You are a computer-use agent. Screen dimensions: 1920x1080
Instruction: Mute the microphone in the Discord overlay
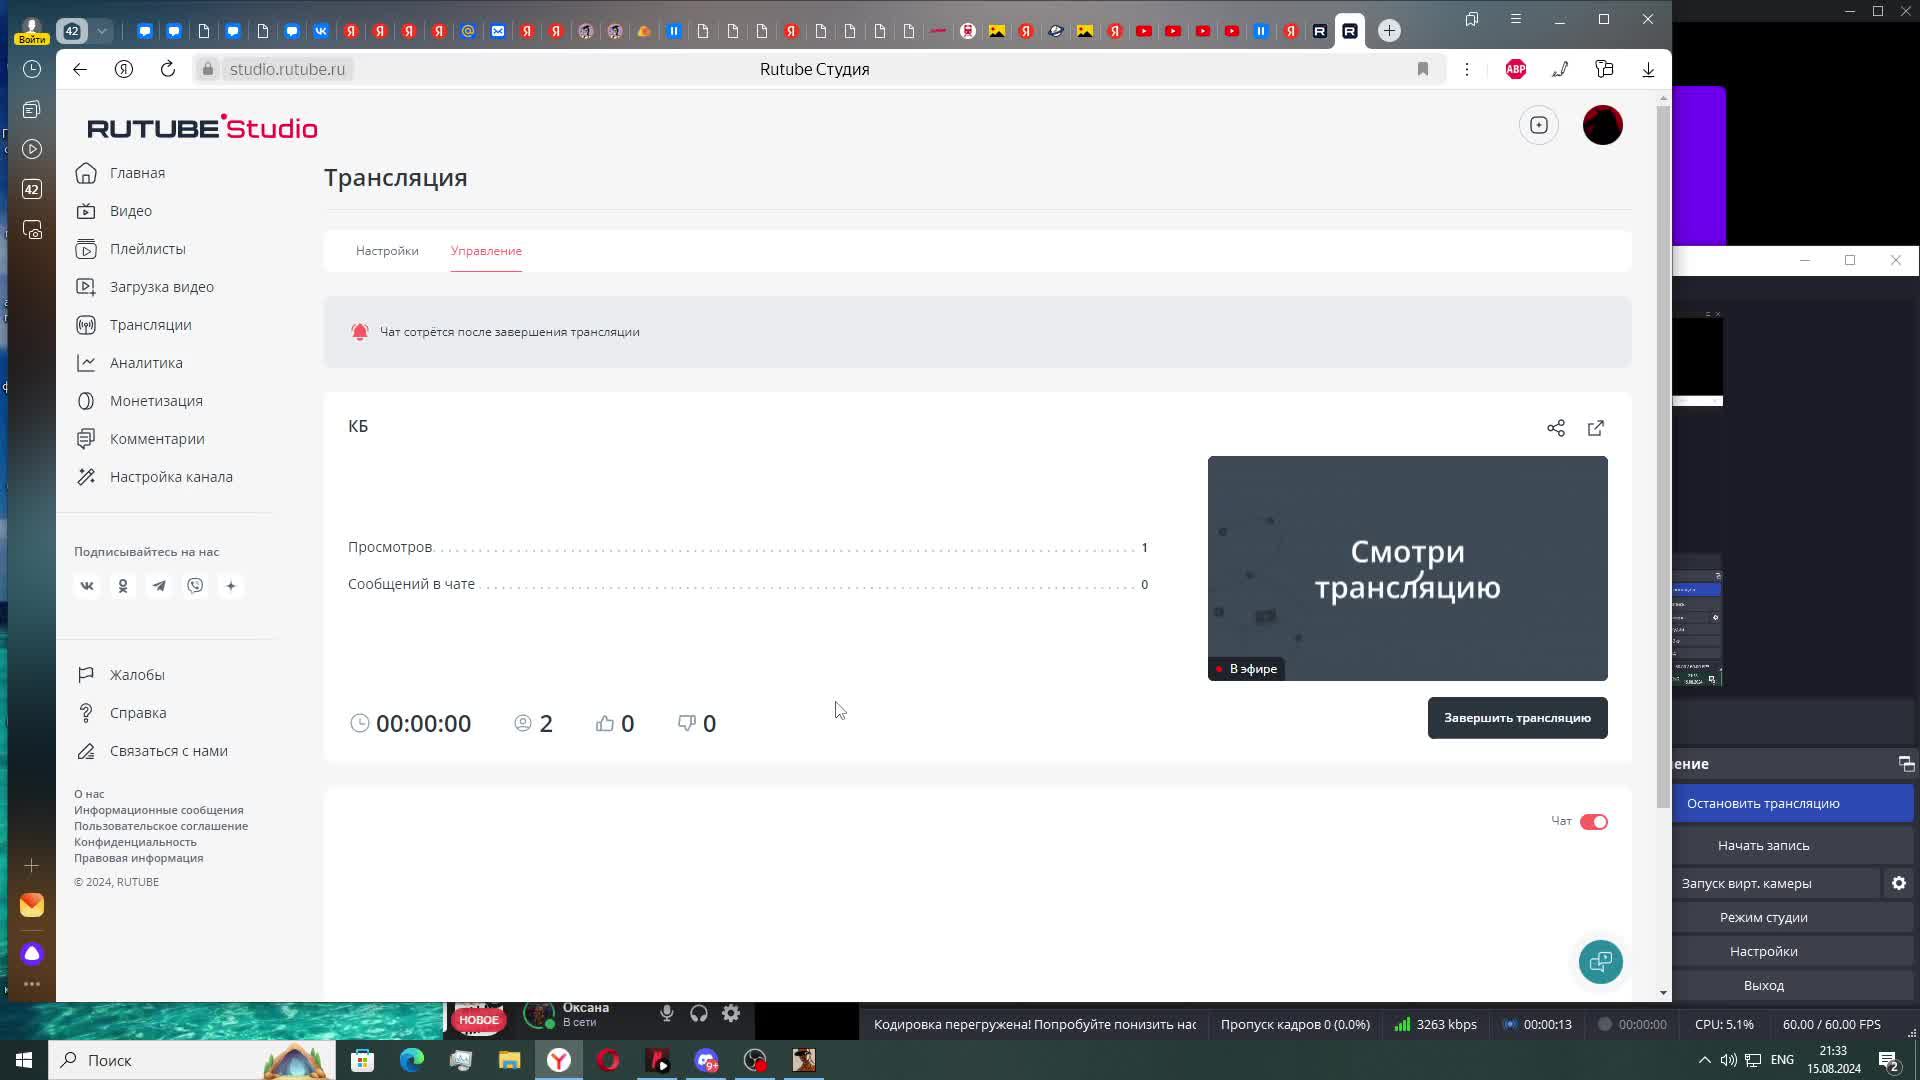(666, 1014)
